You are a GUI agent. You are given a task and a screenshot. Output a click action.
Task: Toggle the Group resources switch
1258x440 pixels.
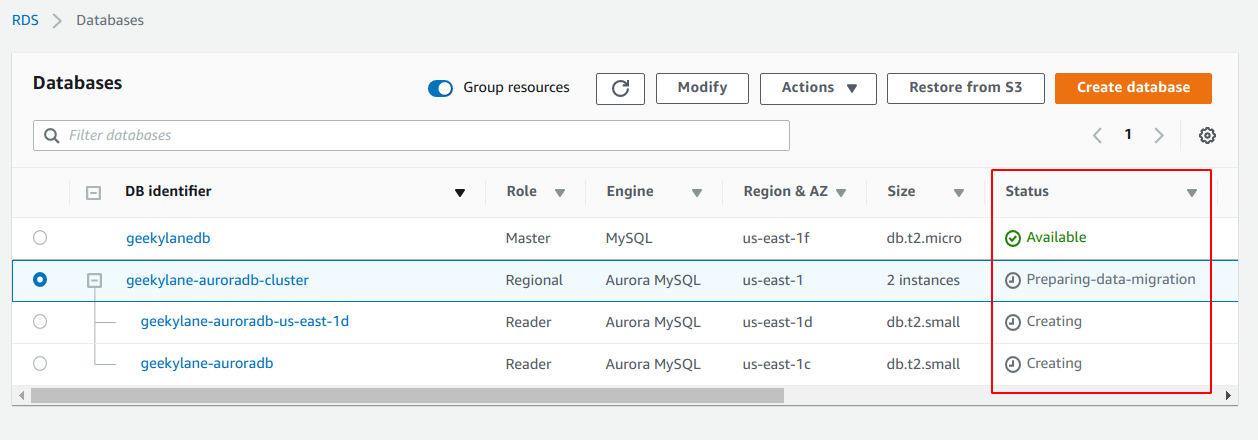click(440, 88)
